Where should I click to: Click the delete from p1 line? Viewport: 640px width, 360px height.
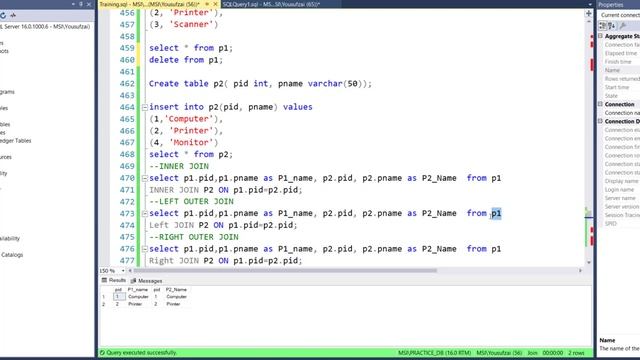coord(186,60)
